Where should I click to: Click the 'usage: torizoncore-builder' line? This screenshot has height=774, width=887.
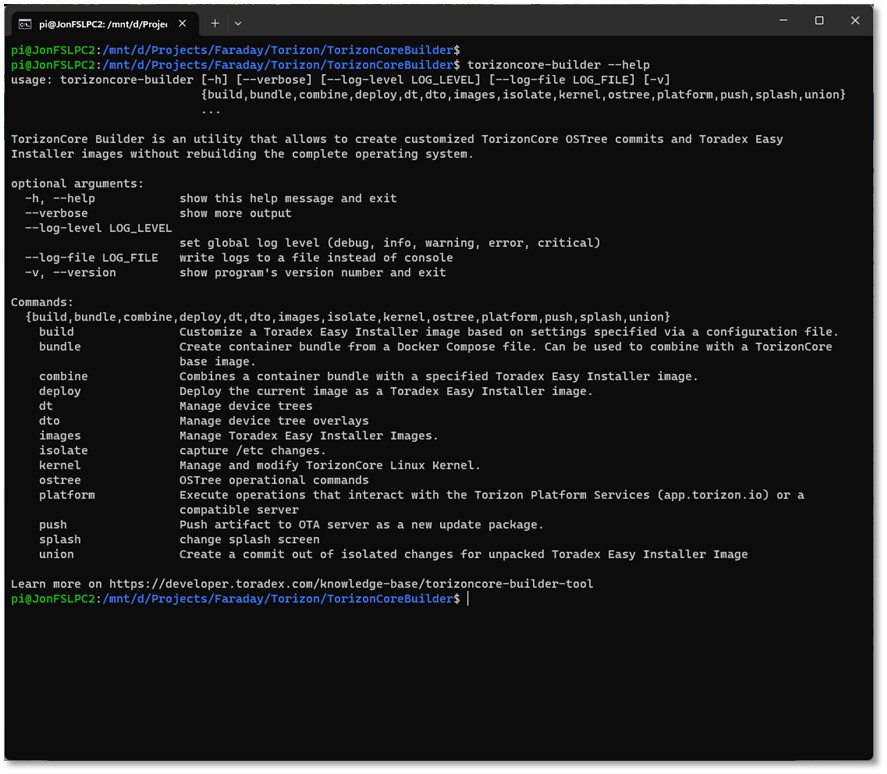click(341, 80)
